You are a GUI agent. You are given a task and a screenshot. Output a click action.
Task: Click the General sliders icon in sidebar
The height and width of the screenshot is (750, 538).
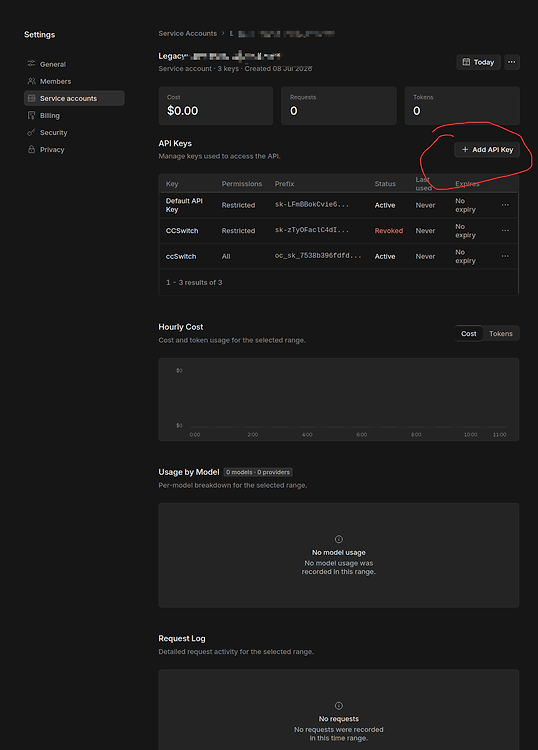pyautogui.click(x=32, y=64)
